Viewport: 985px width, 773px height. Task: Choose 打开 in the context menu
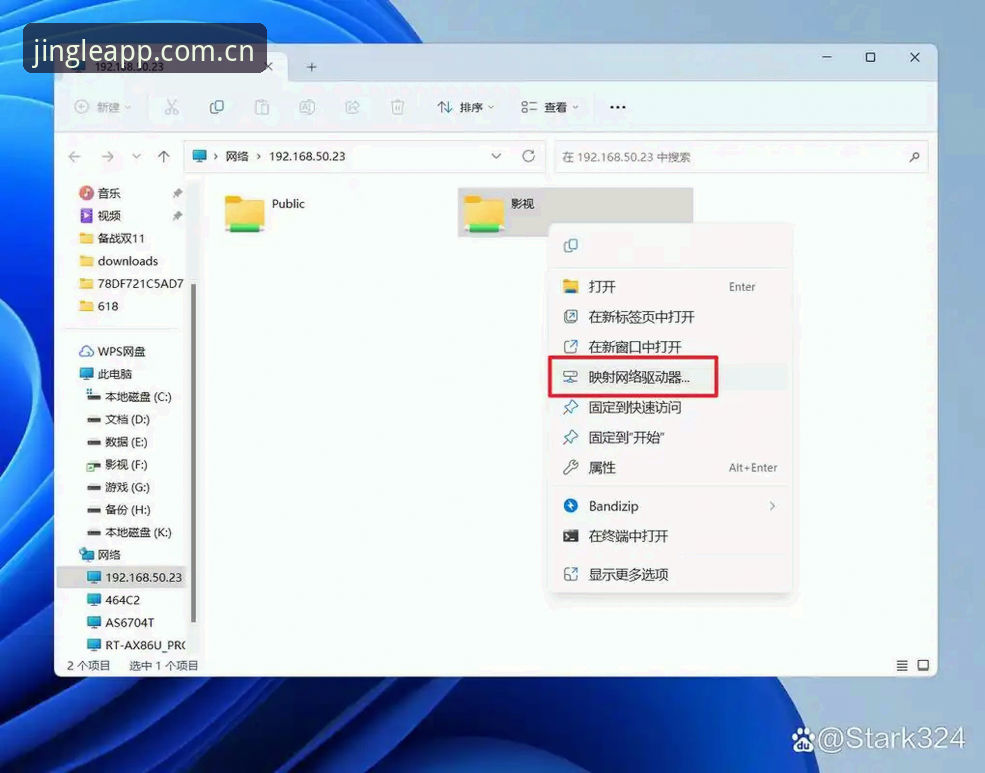670,287
